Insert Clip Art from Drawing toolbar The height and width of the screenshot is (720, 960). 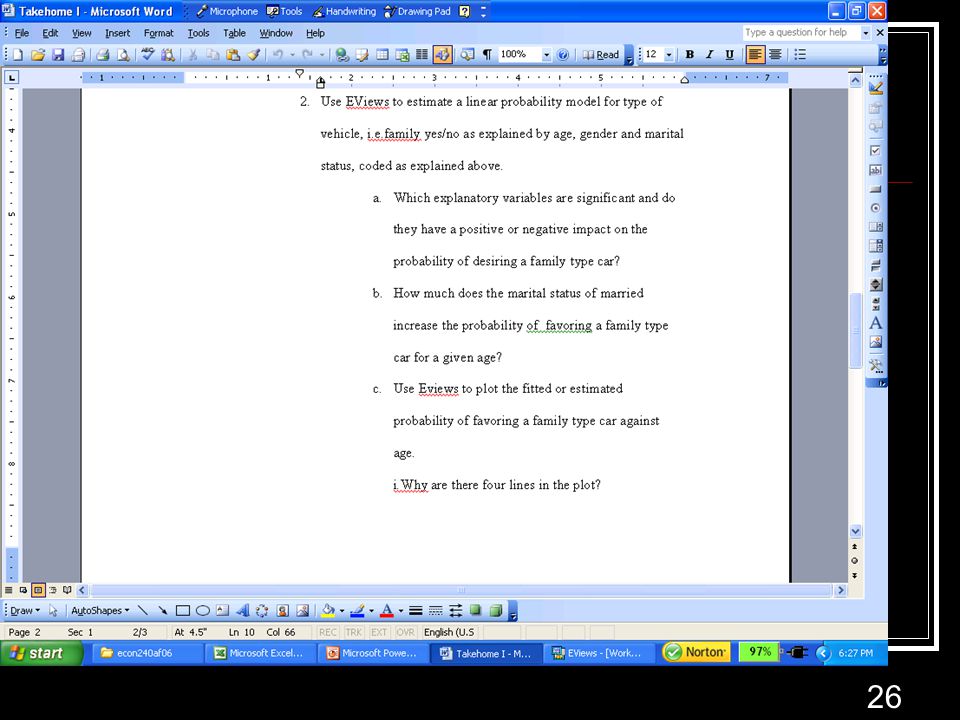282,610
